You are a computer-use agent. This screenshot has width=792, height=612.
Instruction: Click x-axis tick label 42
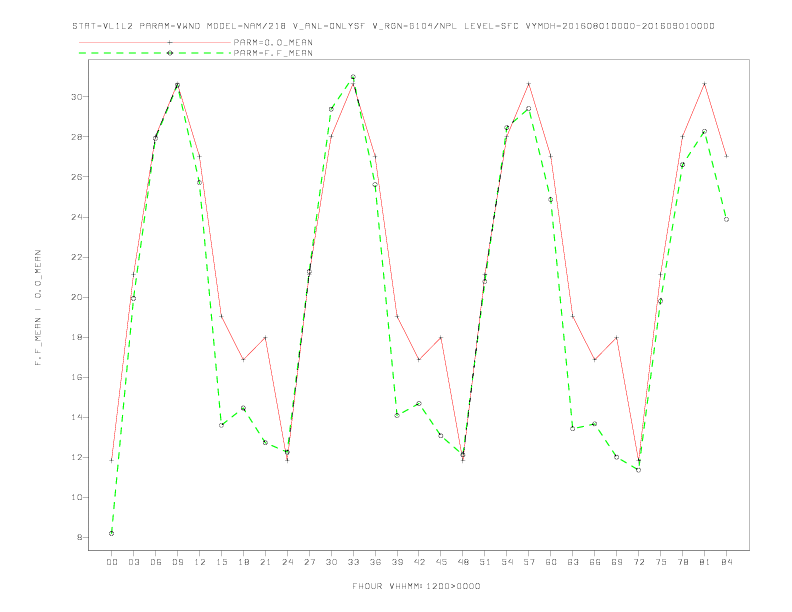click(x=419, y=562)
